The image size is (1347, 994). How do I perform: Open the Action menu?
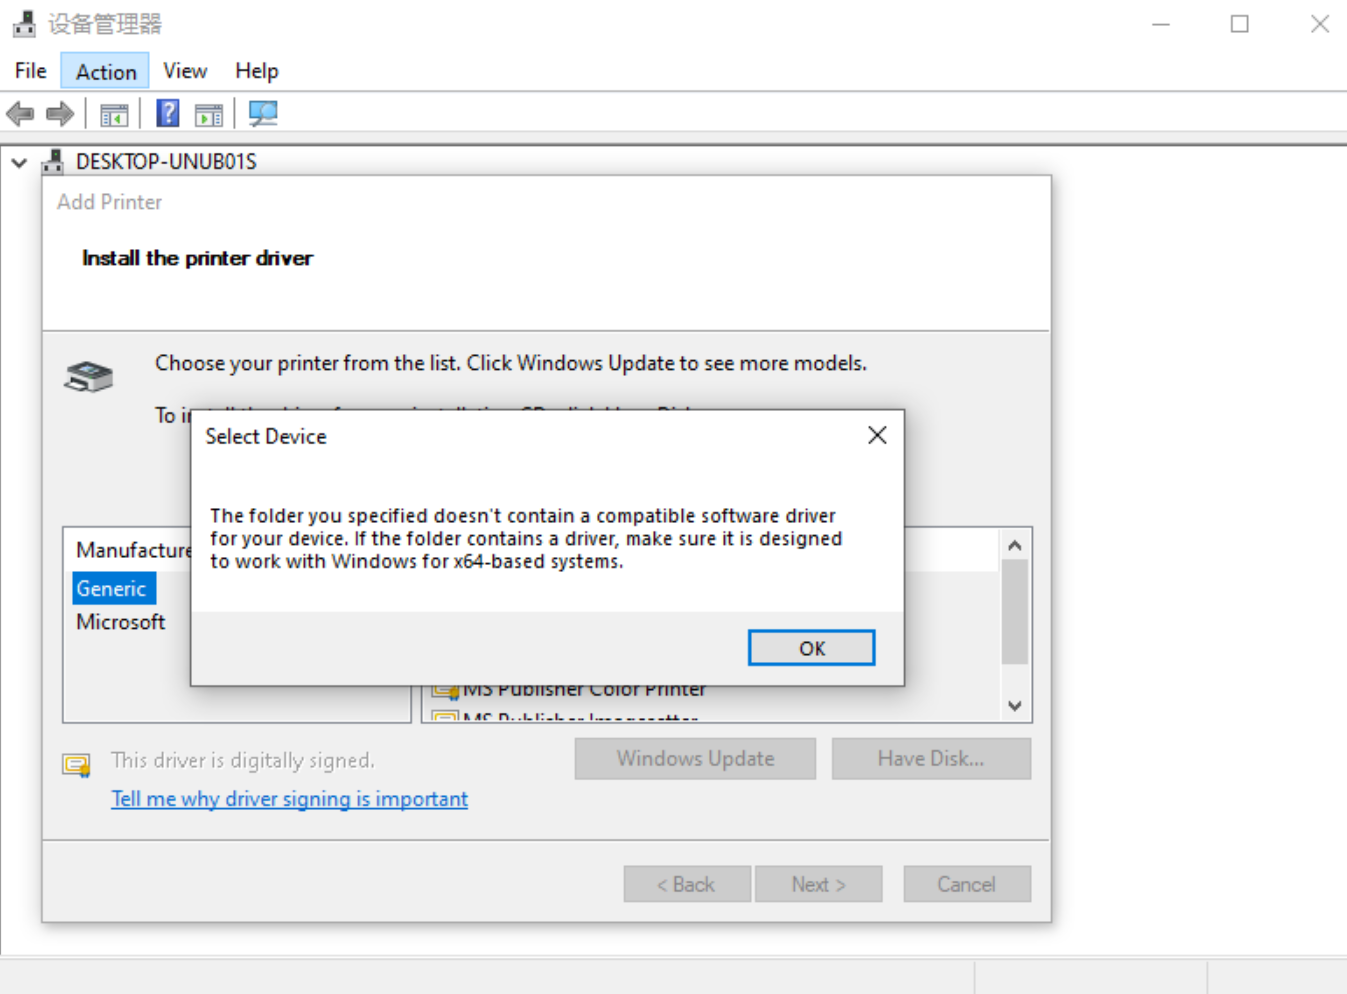[104, 70]
